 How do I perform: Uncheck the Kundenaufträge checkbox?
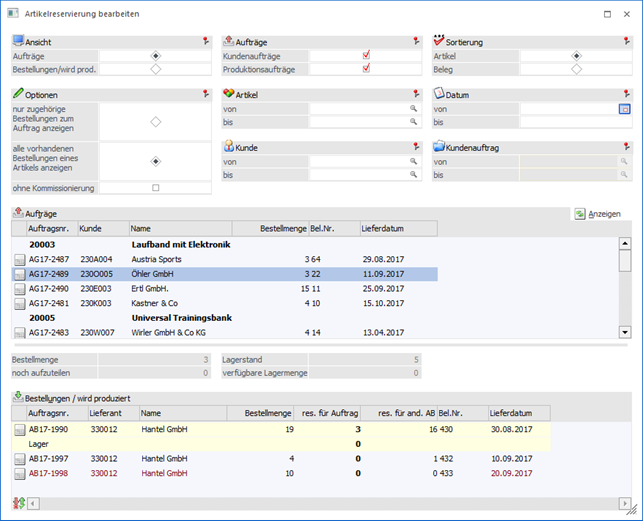click(366, 56)
